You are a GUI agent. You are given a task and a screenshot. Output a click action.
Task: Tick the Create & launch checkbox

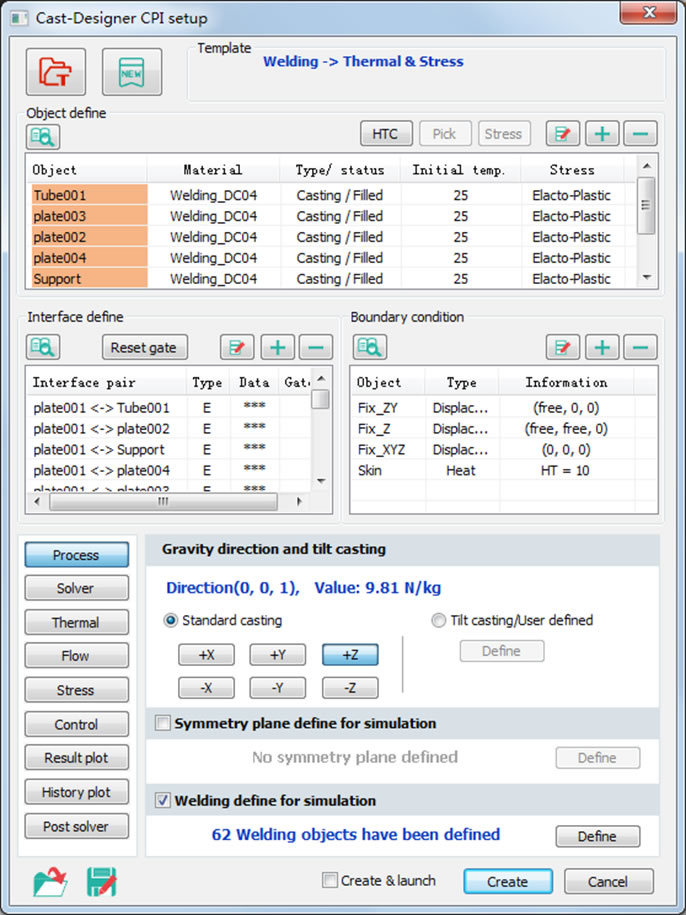[x=330, y=880]
